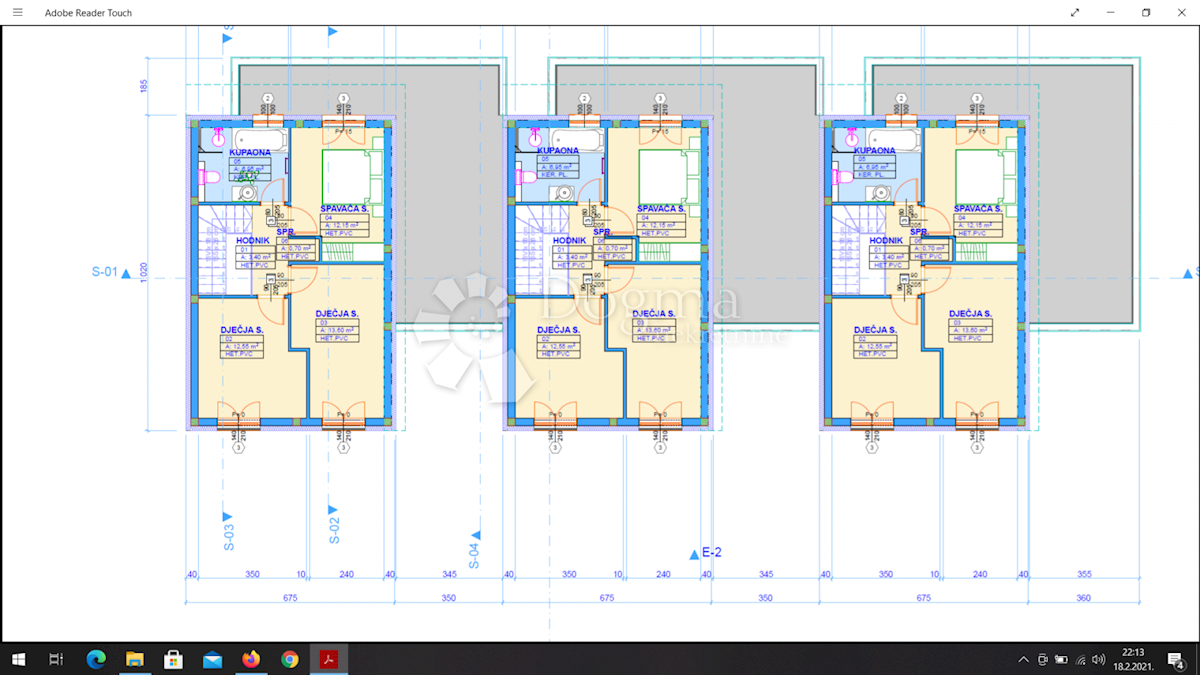The image size is (1200, 675).
Task: Open Microsoft Store from the taskbar
Action: pos(173,659)
